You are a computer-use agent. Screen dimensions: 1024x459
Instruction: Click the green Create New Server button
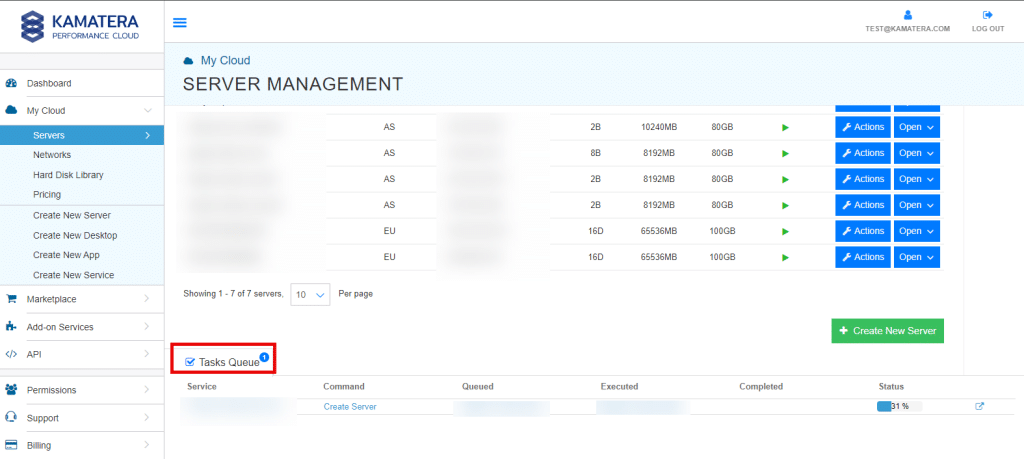point(887,331)
